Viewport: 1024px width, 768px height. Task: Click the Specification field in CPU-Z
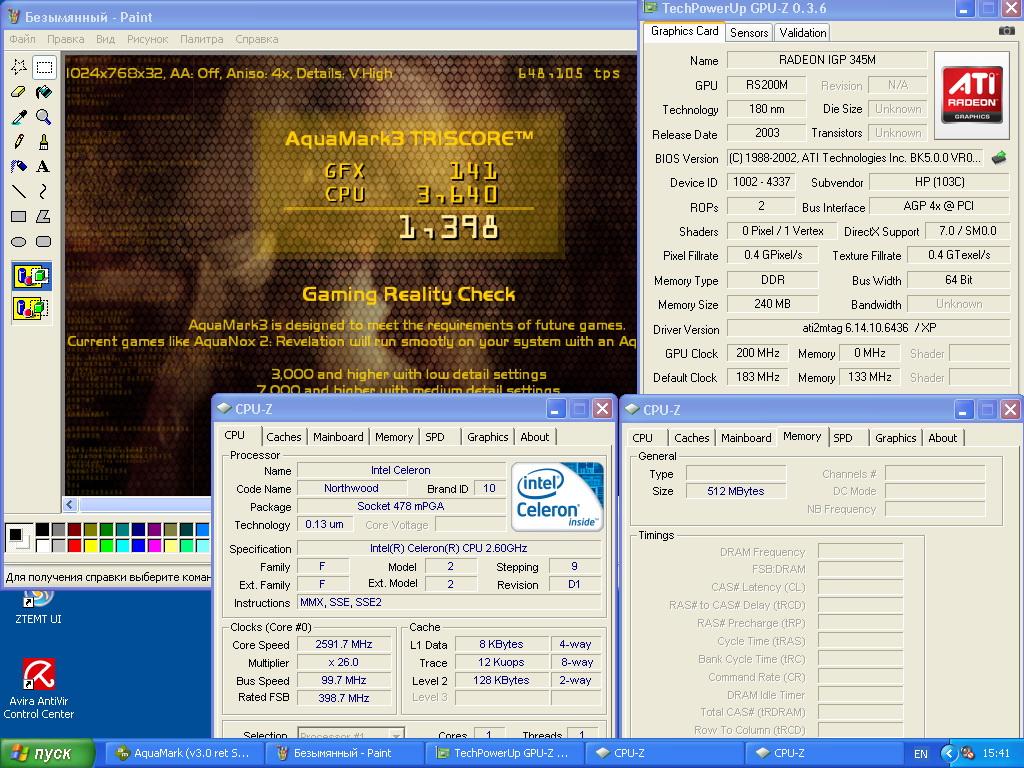tap(449, 549)
